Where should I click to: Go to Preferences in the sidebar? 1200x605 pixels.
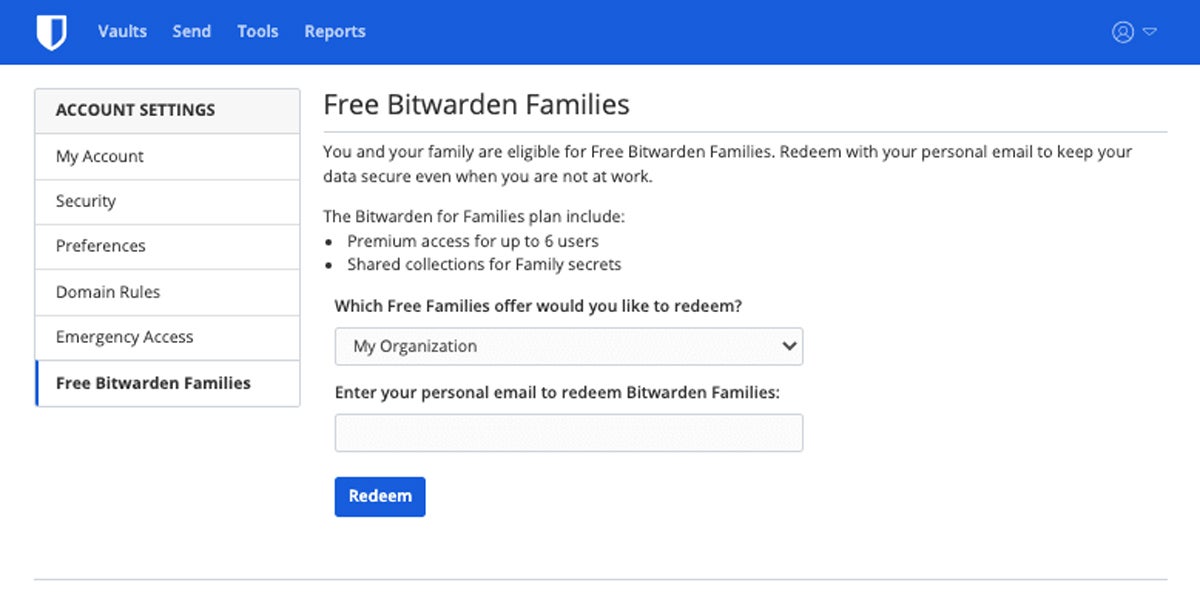[x=101, y=247]
